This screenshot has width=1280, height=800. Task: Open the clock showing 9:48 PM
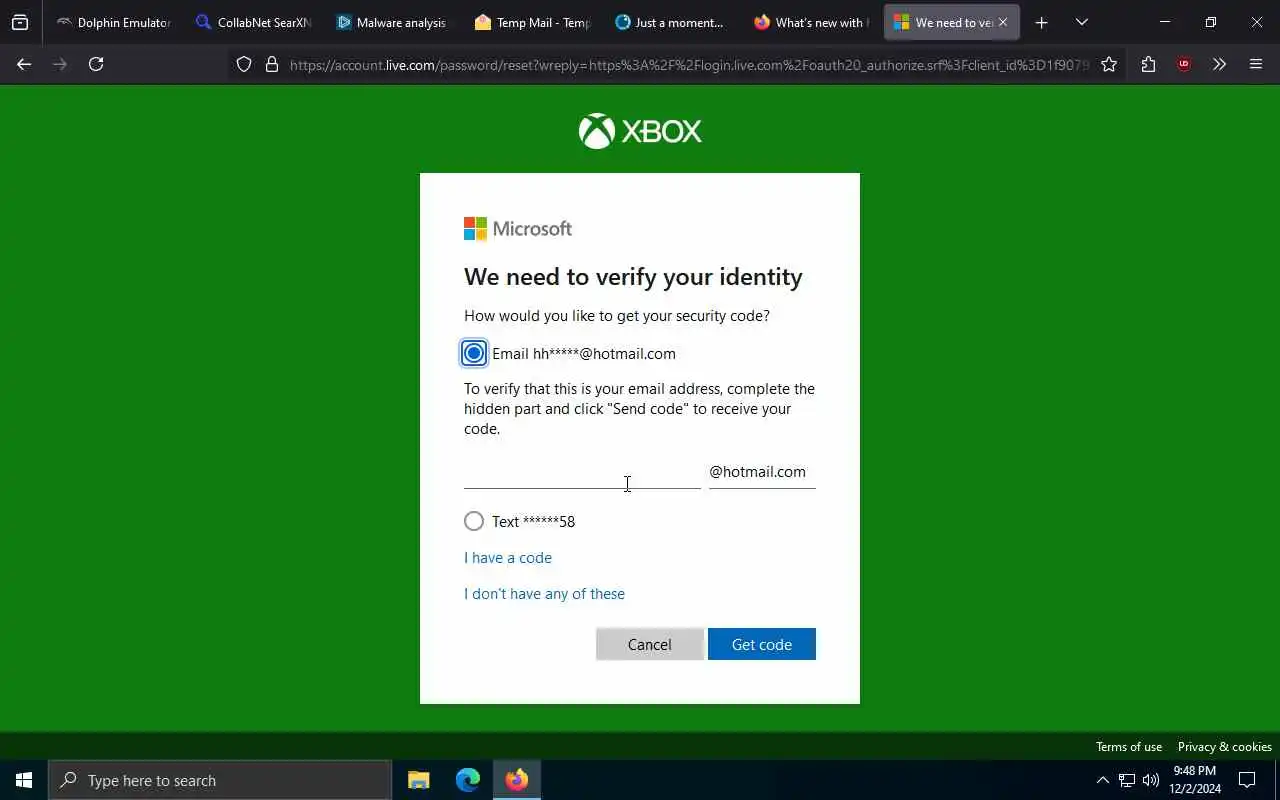(1195, 780)
